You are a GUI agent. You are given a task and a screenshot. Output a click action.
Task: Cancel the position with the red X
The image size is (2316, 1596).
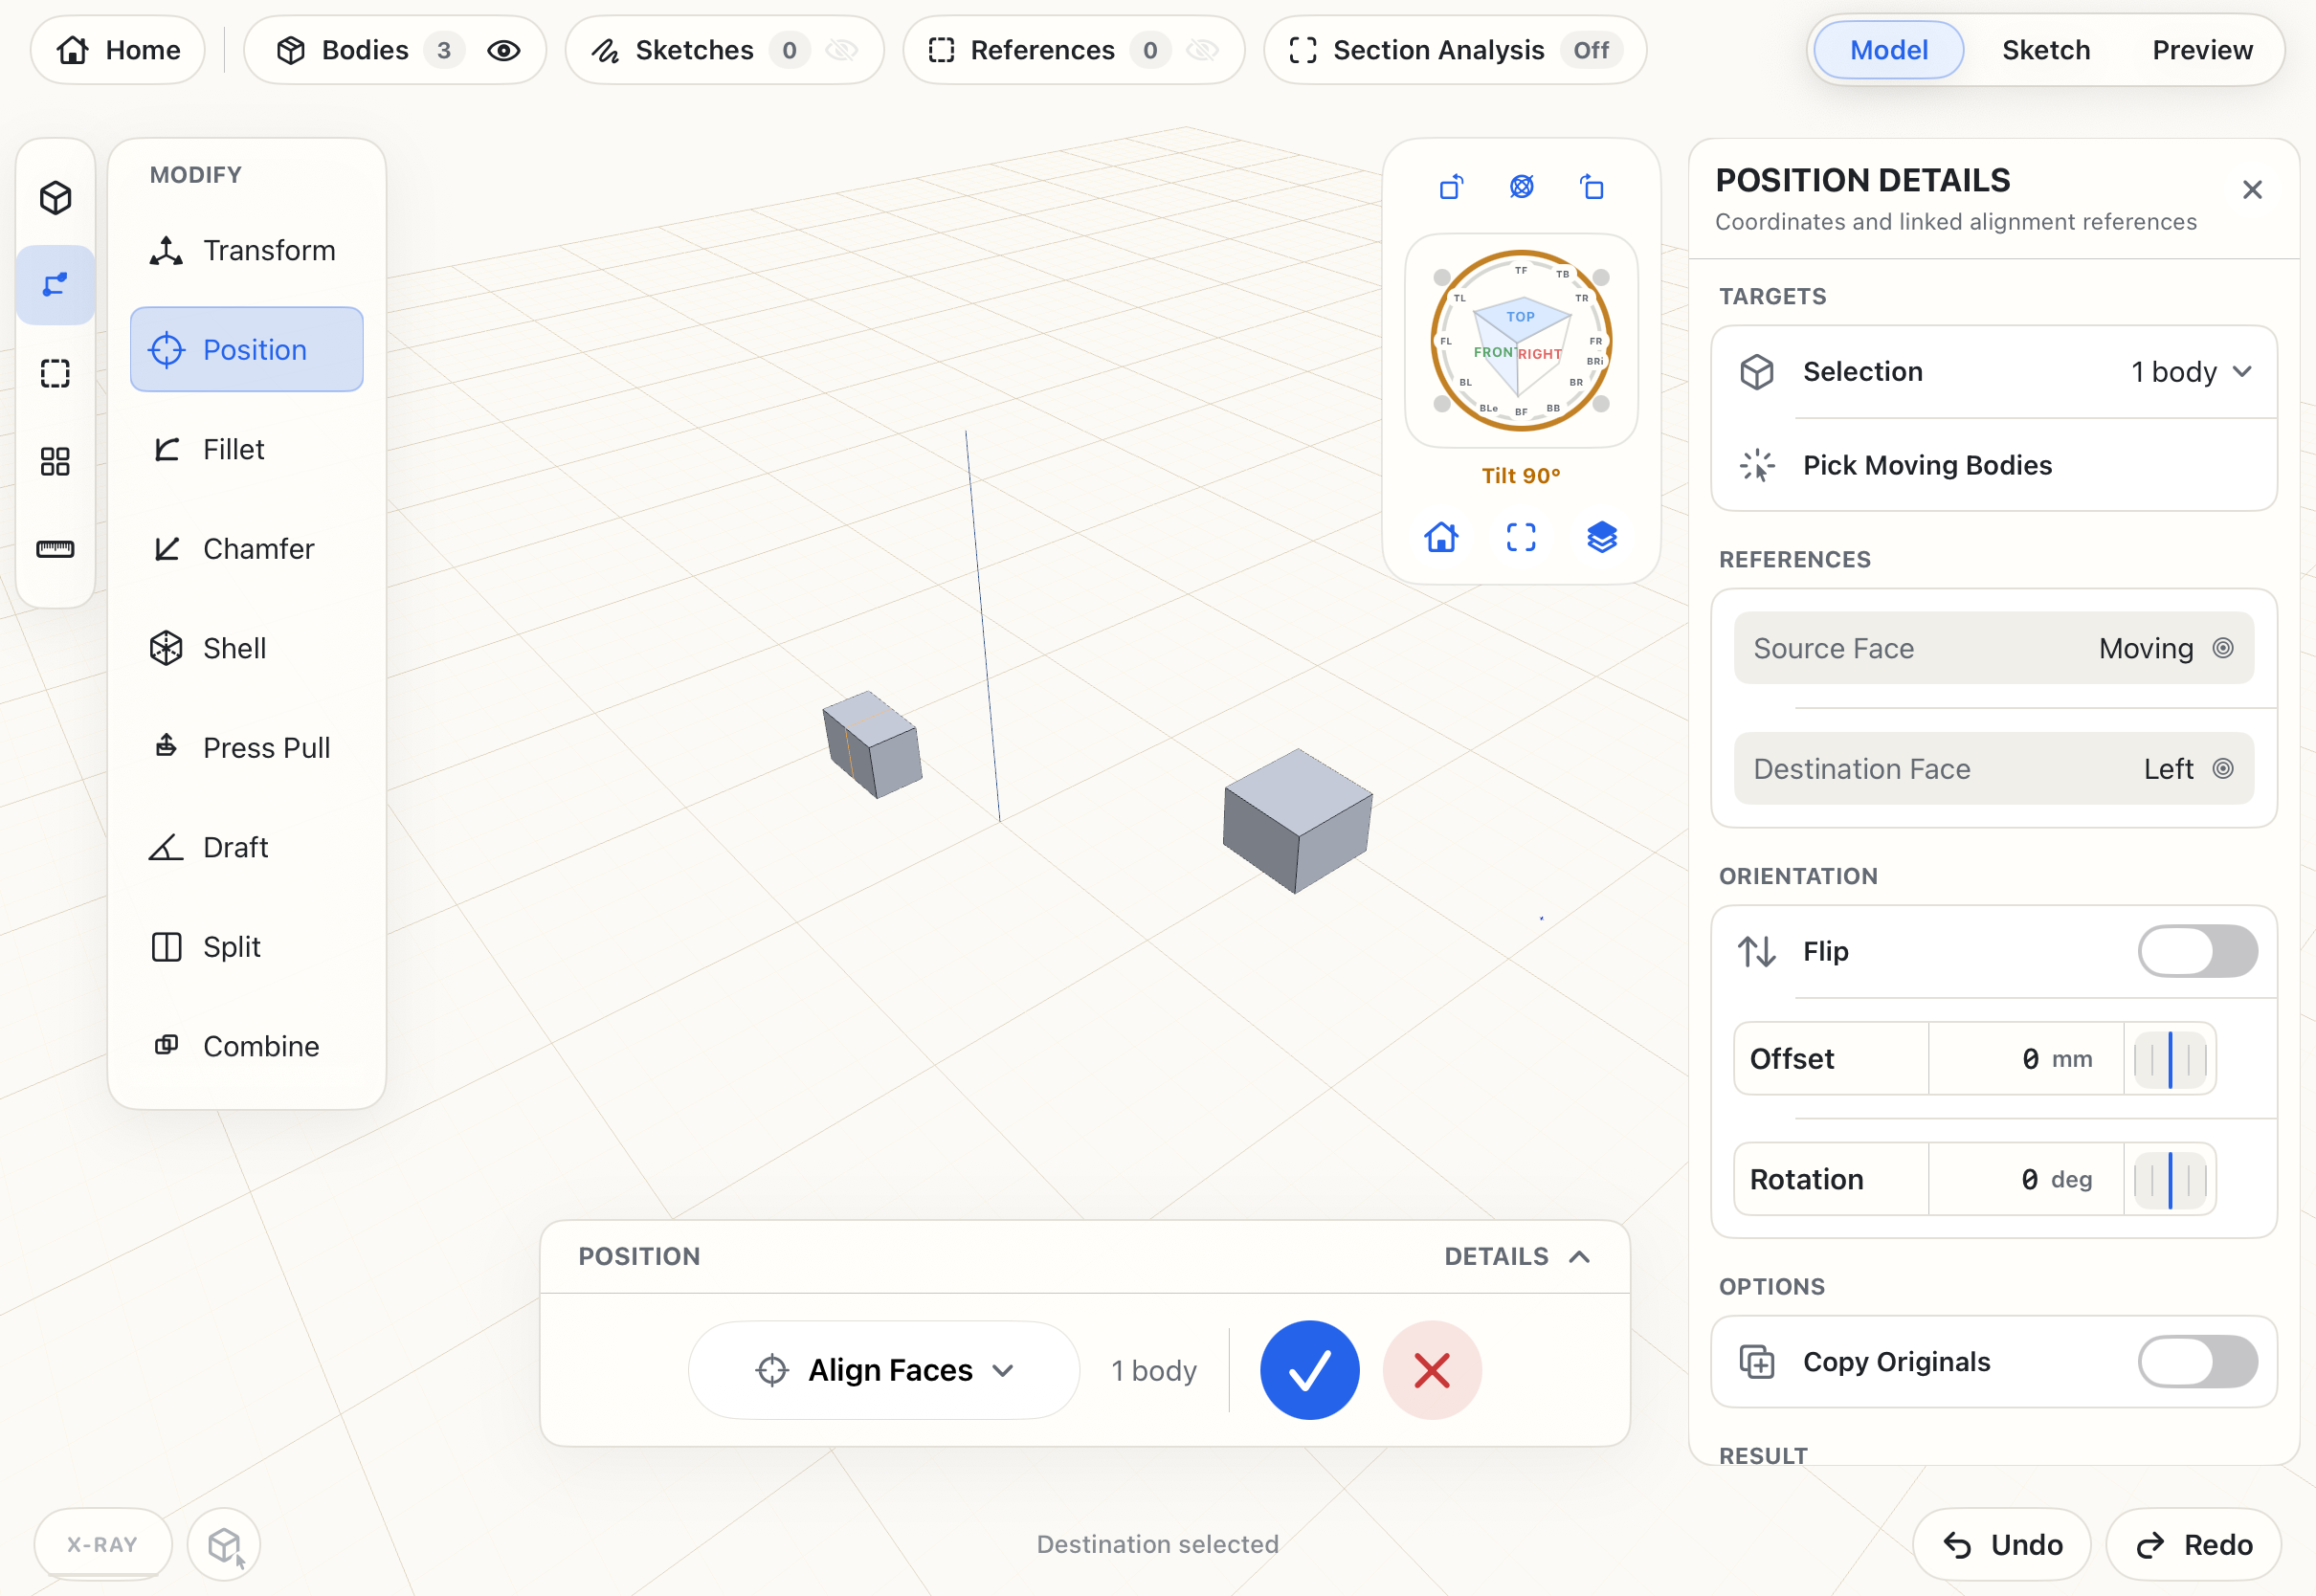(x=1432, y=1370)
